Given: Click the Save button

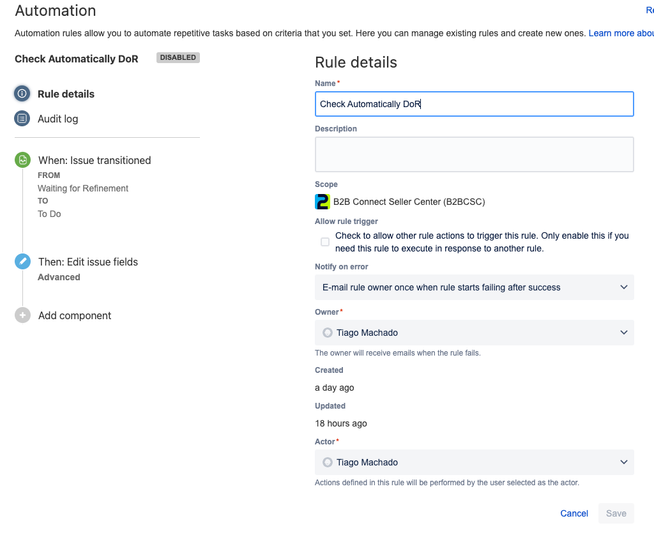Looking at the screenshot, I should [616, 513].
